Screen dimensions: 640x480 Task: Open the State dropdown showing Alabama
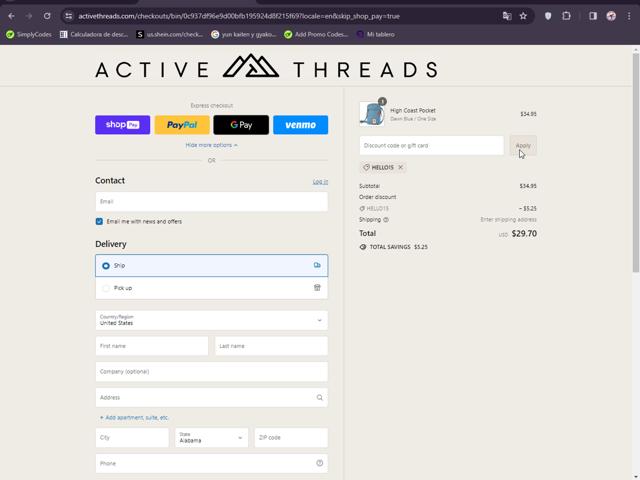tap(211, 438)
